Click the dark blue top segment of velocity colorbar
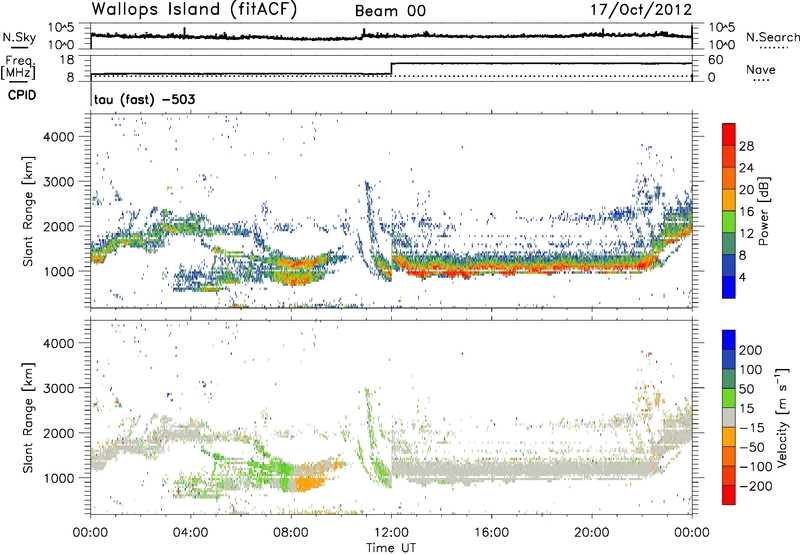The width and height of the screenshot is (800, 554). (x=729, y=340)
